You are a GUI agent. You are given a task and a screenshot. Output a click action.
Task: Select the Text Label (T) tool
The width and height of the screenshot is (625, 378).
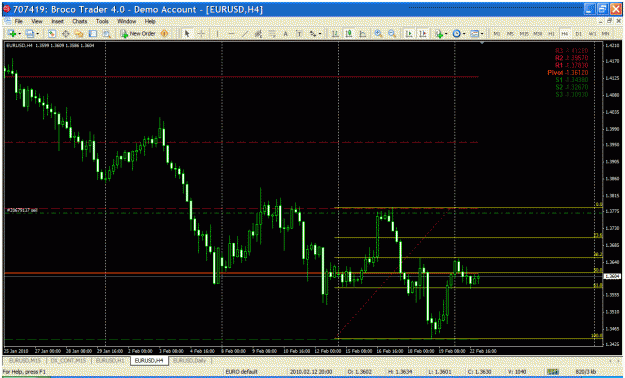tap(299, 34)
